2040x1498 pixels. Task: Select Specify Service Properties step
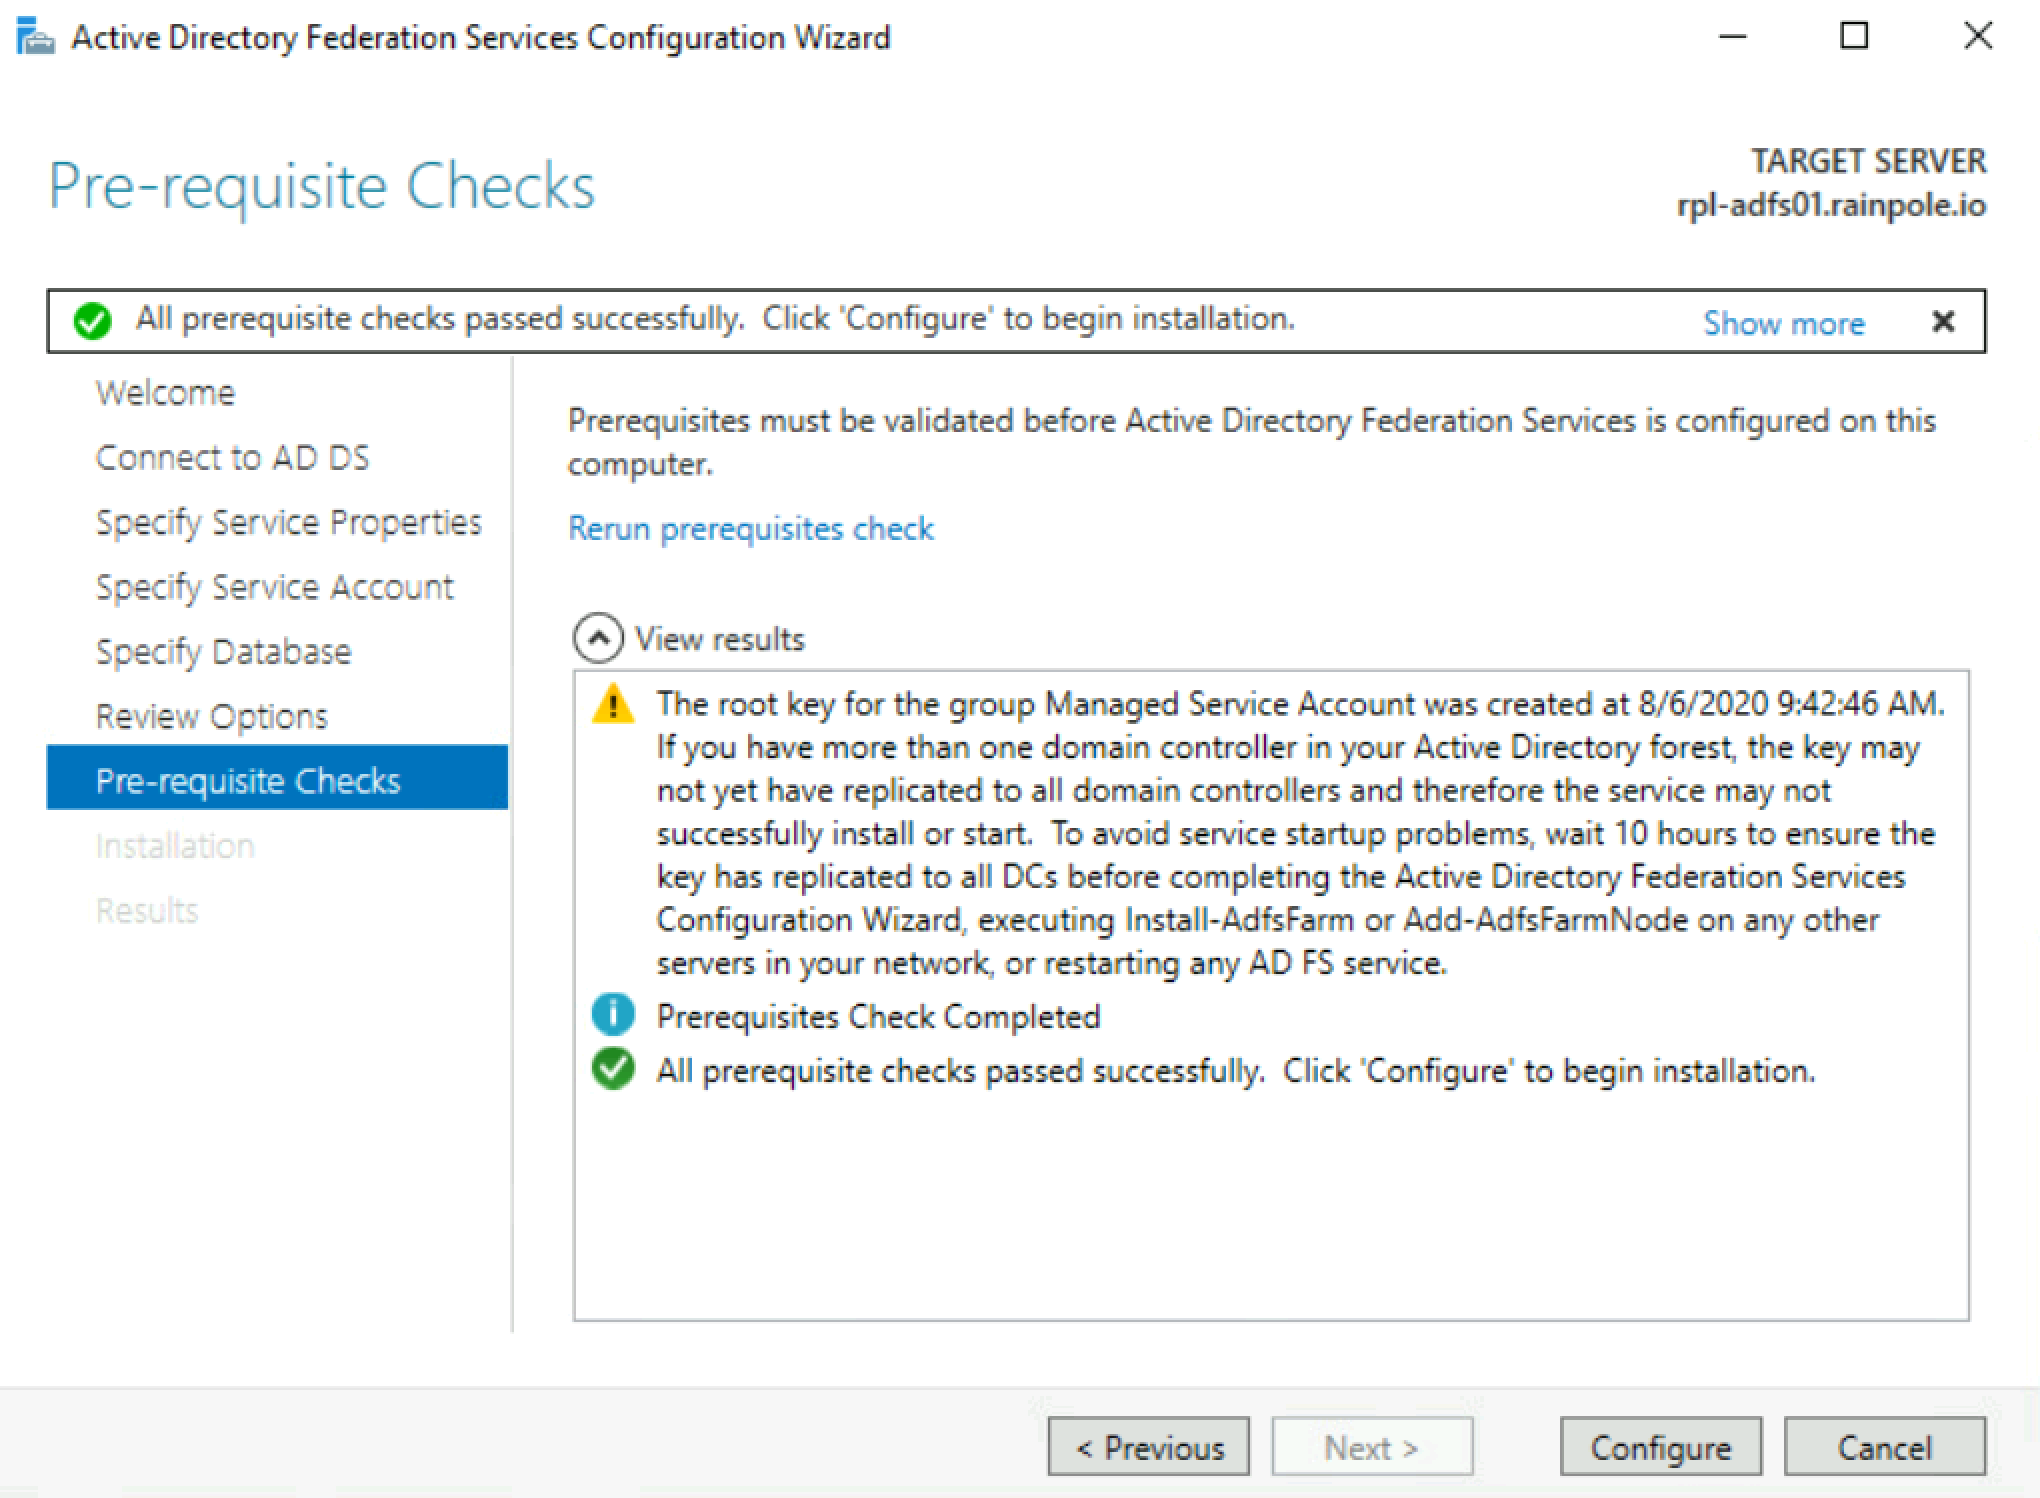click(x=288, y=522)
